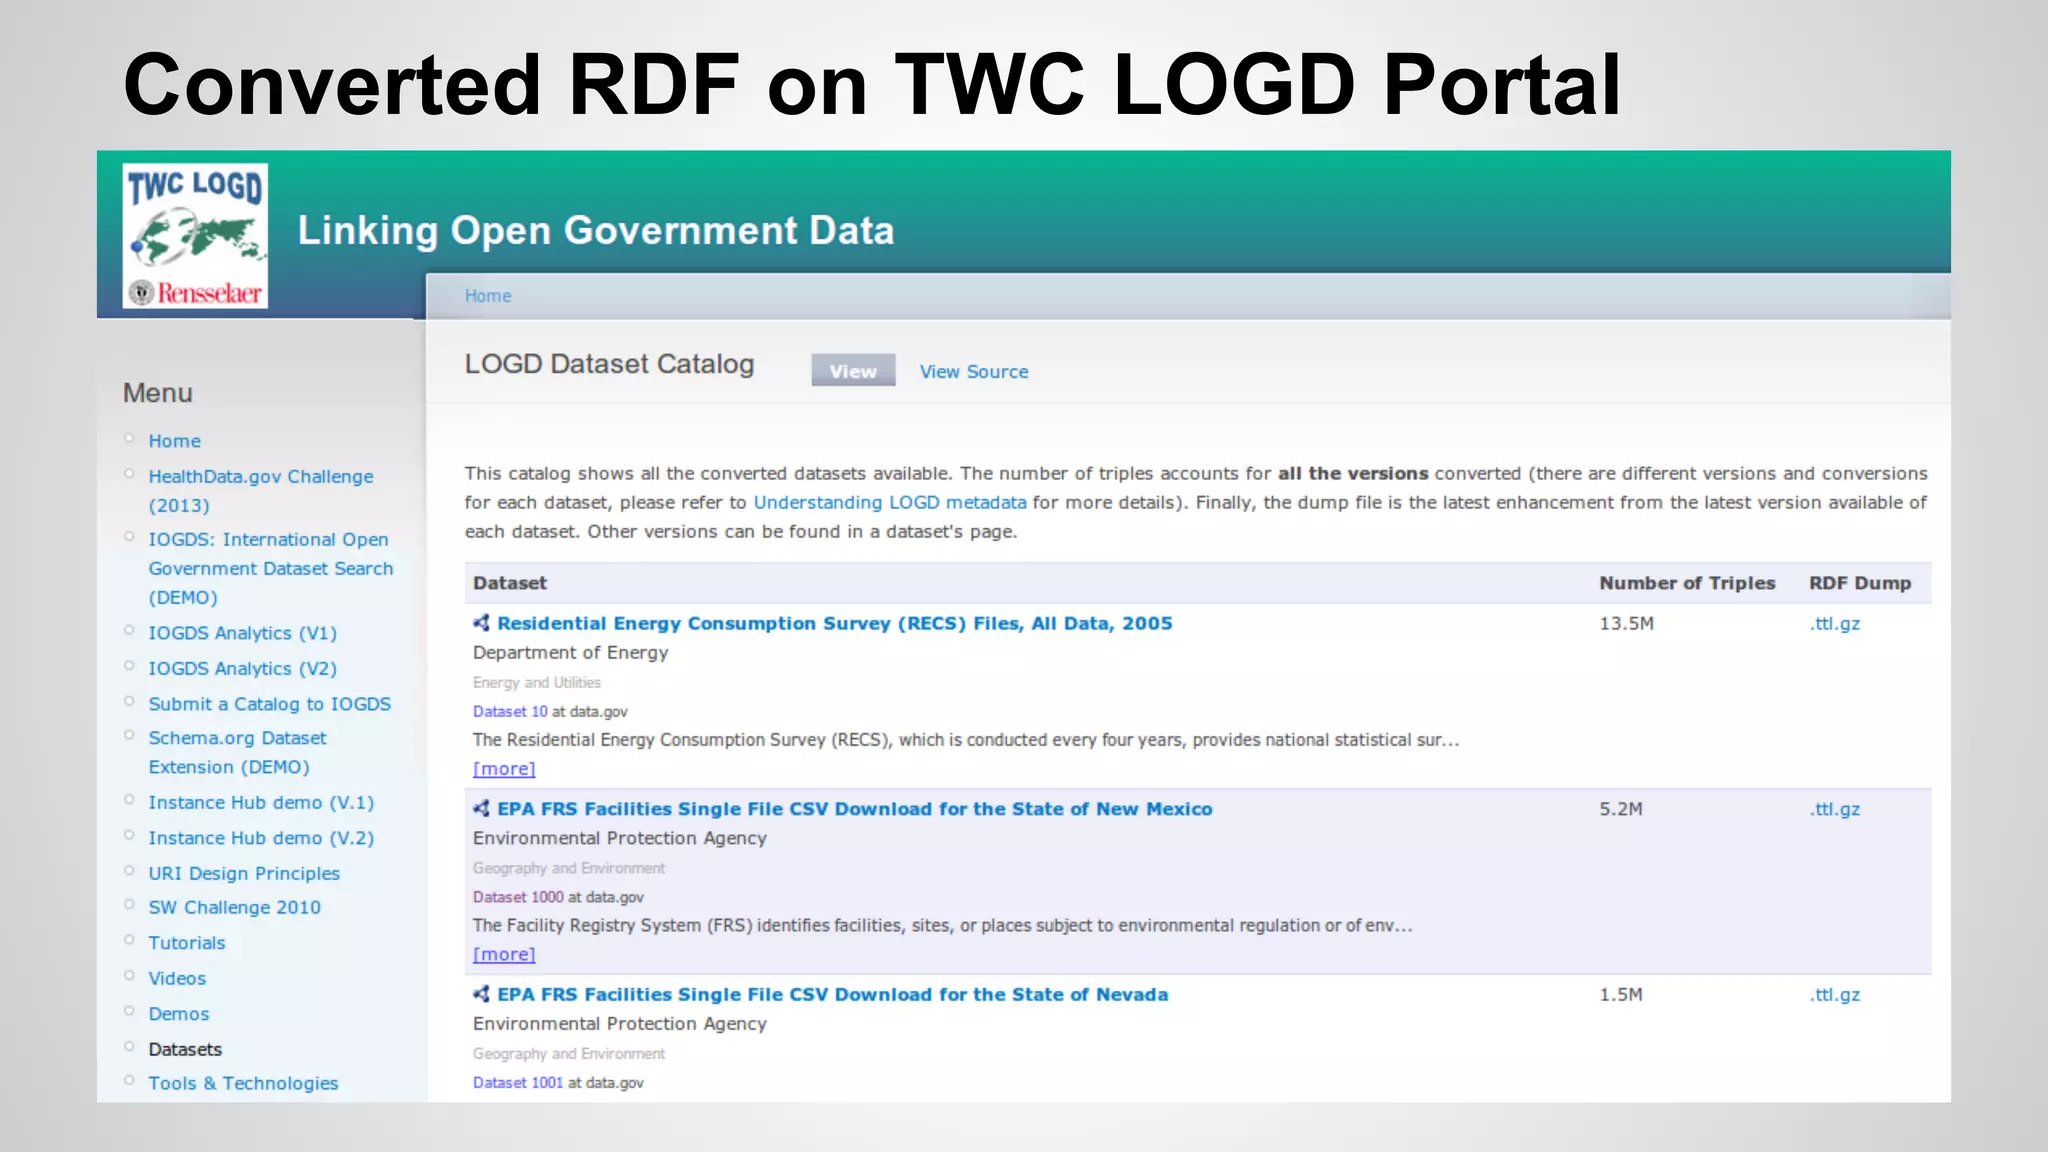Open IOGDS Analytics (V1)
This screenshot has width=2048, height=1152.
pos(243,633)
